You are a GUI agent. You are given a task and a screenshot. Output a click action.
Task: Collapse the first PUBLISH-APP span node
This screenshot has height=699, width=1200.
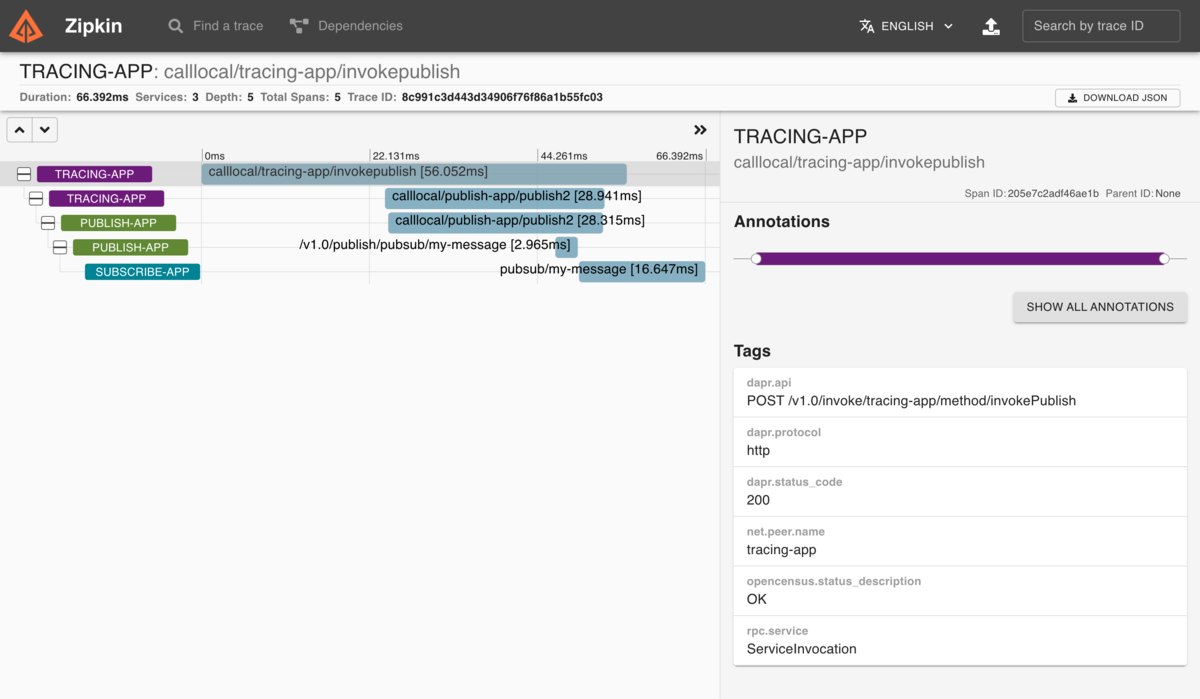coord(48,223)
